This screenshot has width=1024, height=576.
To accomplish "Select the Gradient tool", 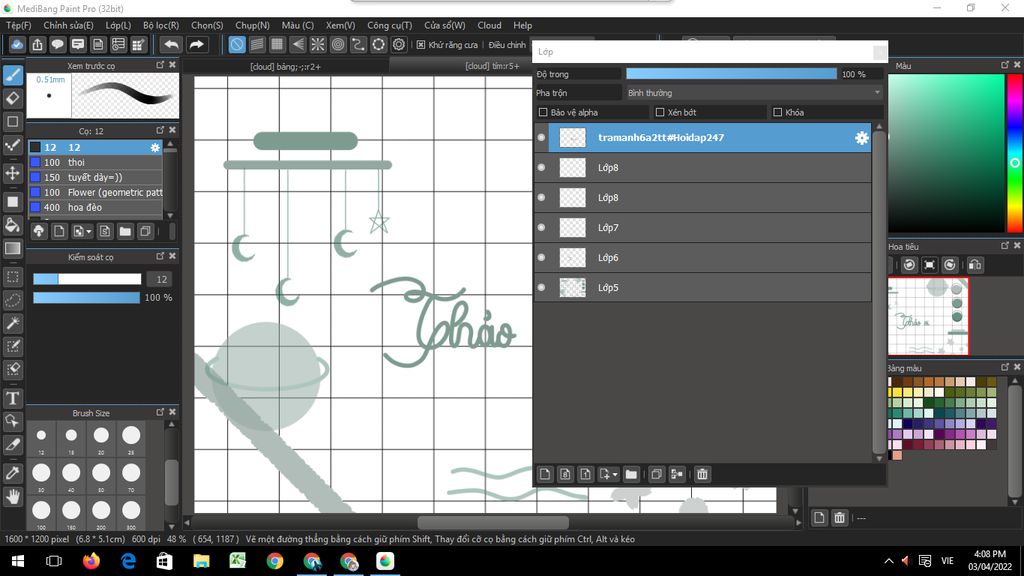I will click(x=12, y=249).
